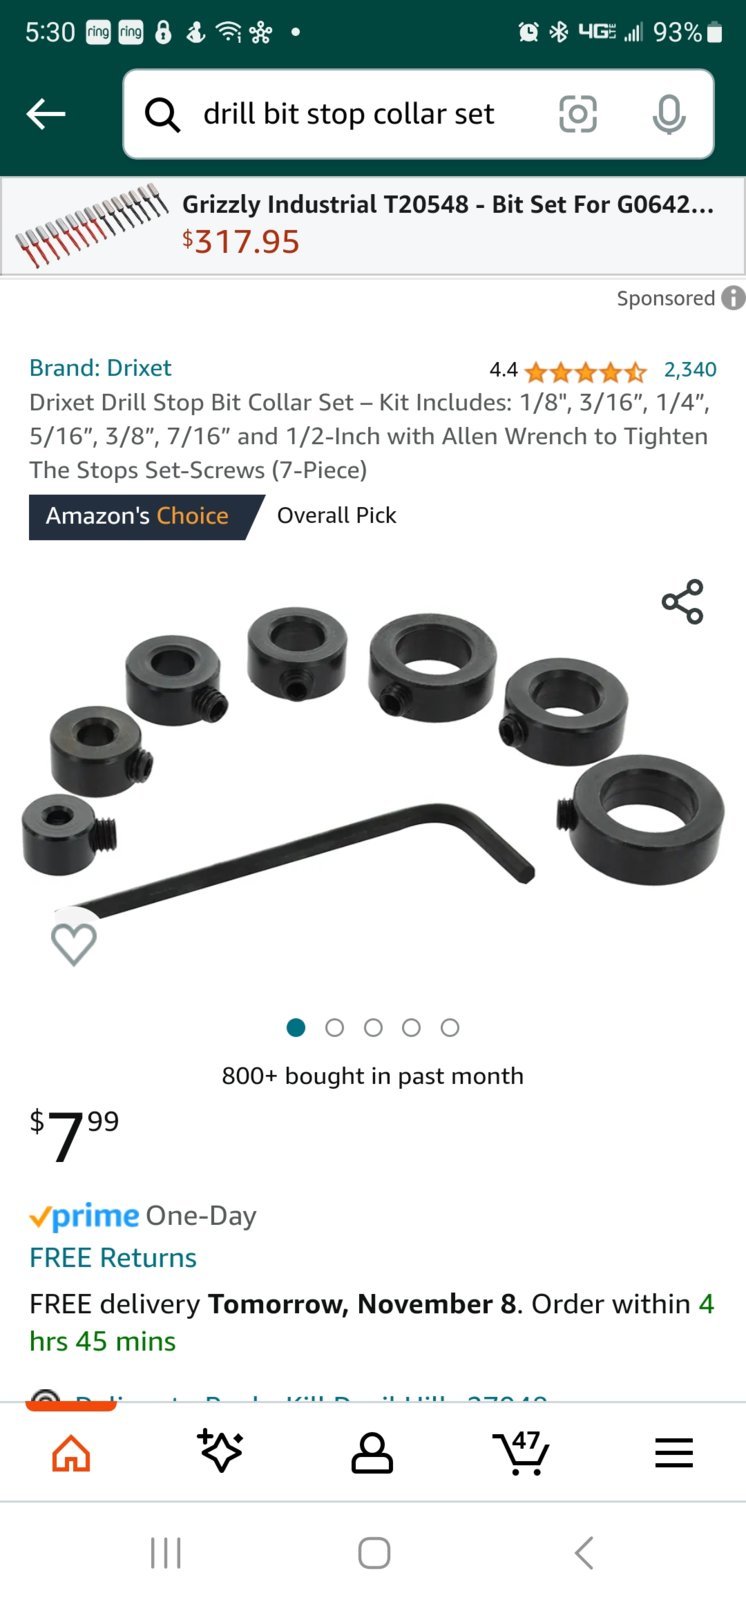The width and height of the screenshot is (746, 1600).
Task: Open Brand: Drixet link
Action: point(100,368)
